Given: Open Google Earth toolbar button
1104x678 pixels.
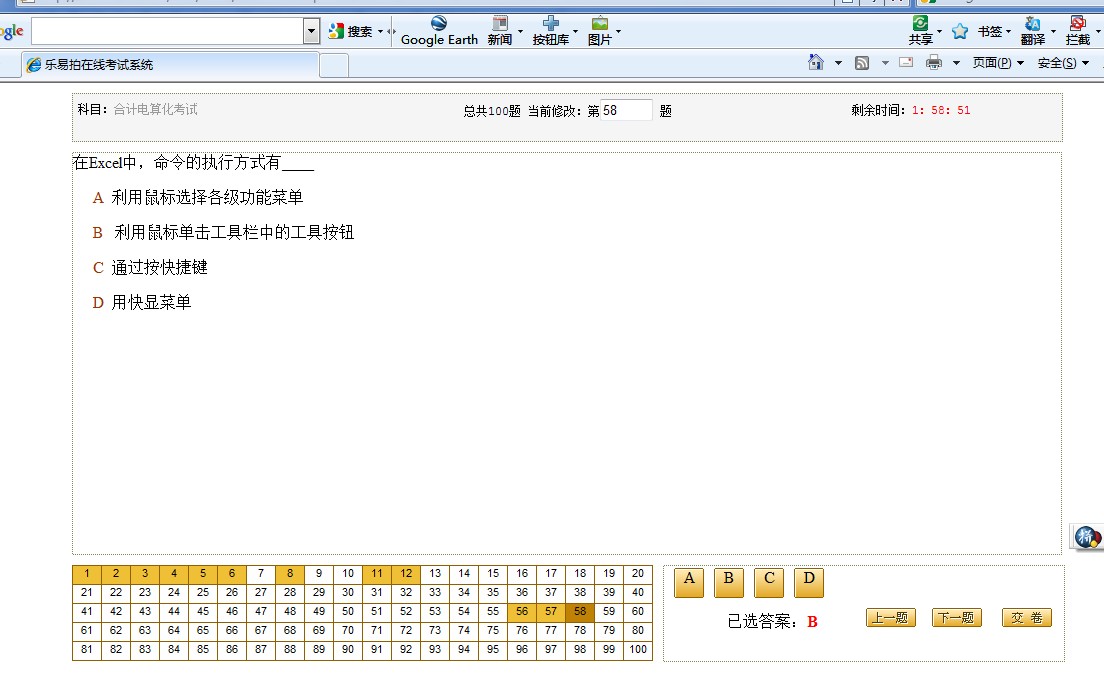Looking at the screenshot, I should click(439, 31).
